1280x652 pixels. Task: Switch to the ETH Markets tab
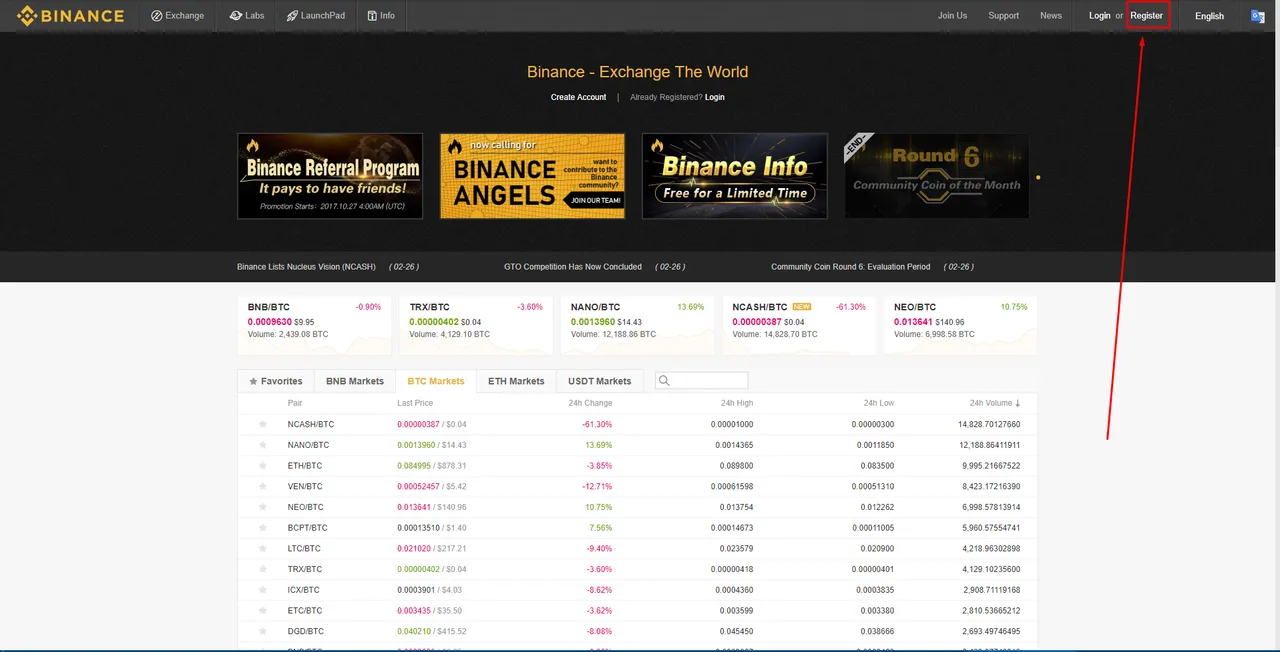click(x=516, y=381)
